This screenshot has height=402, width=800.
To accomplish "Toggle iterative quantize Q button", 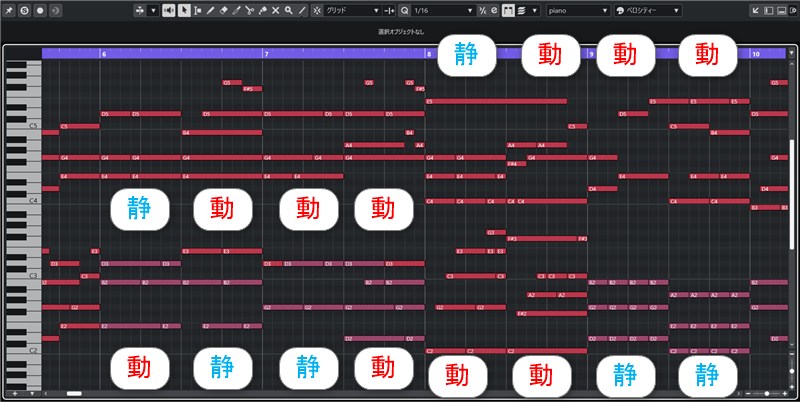I will [405, 10].
